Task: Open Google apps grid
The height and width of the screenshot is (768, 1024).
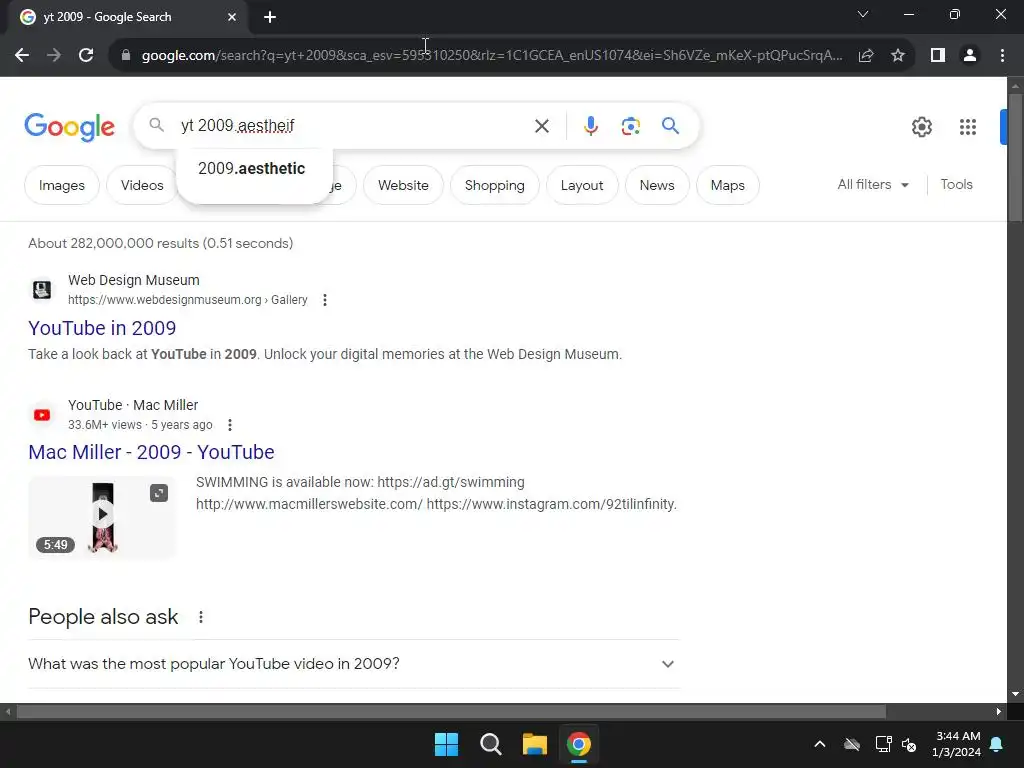Action: pos(967,127)
